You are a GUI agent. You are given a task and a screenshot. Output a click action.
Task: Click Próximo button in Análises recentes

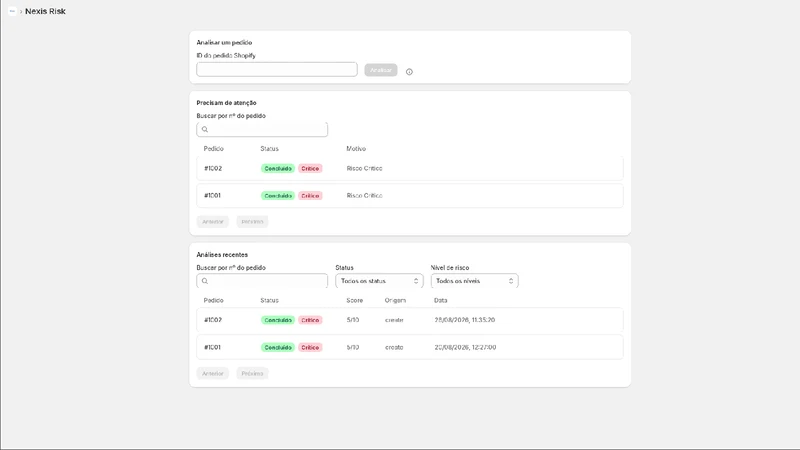point(252,373)
